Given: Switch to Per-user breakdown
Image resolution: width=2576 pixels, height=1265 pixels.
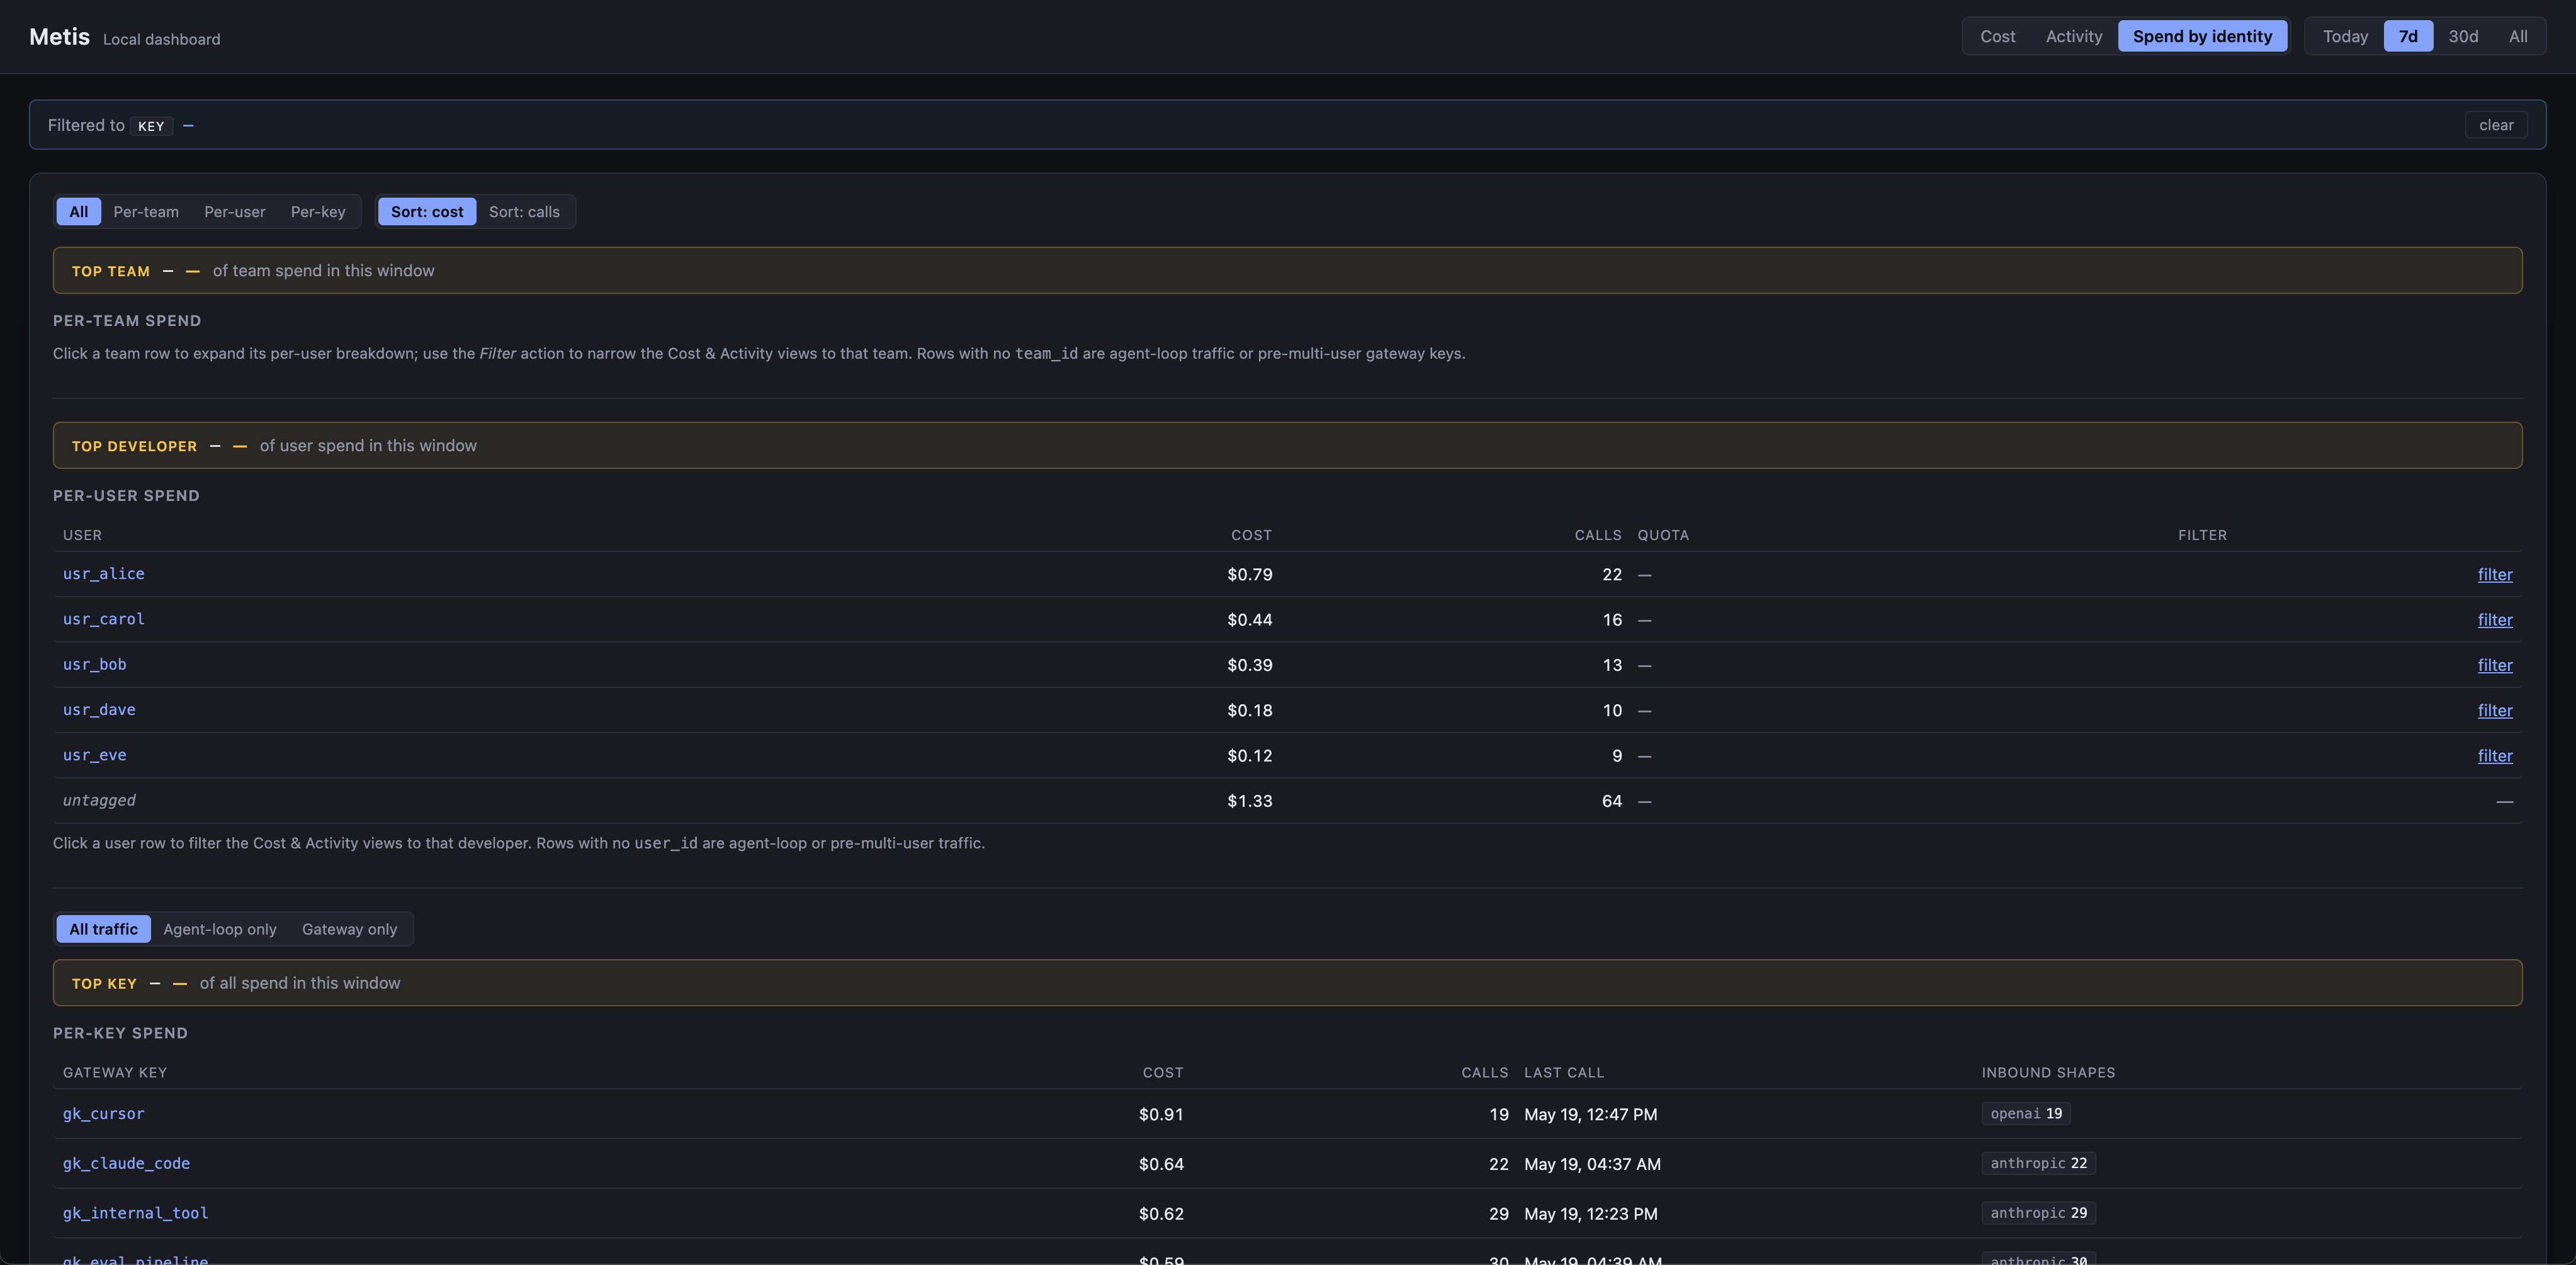Looking at the screenshot, I should [x=235, y=212].
